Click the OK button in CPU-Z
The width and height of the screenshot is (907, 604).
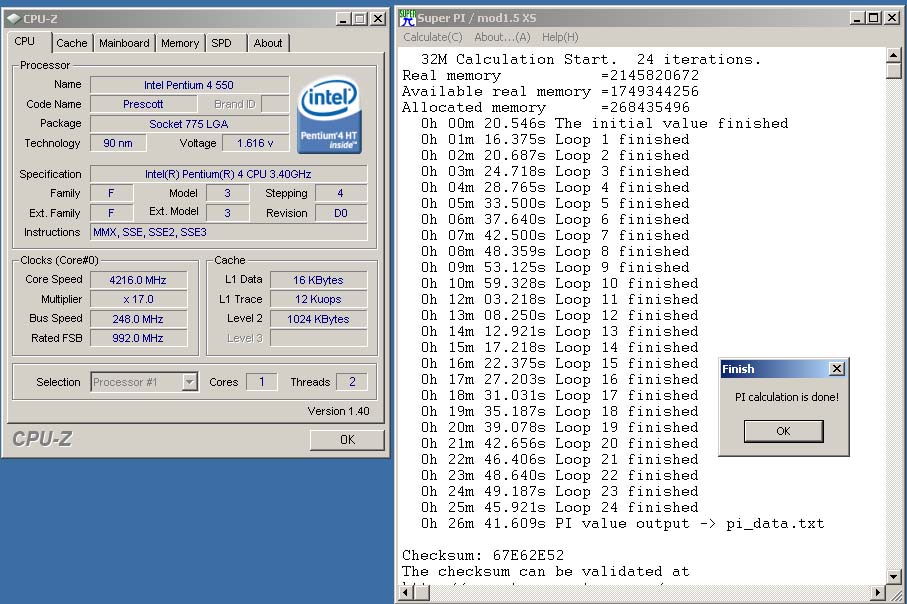347,440
